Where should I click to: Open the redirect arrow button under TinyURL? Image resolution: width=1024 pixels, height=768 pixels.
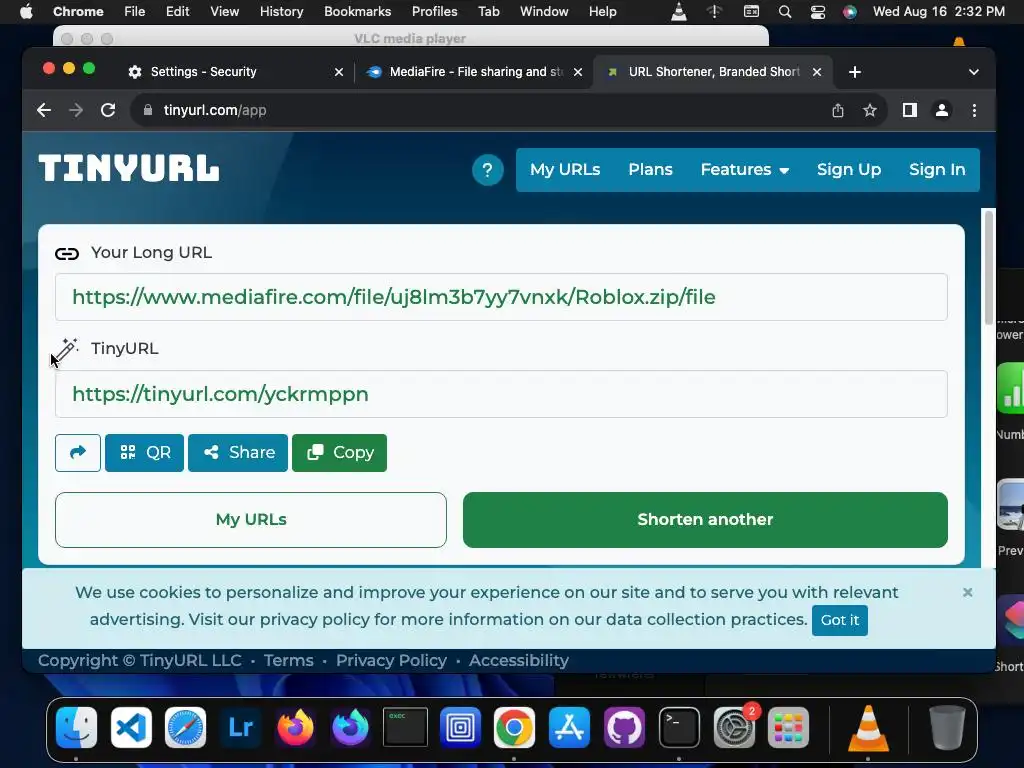coord(78,453)
